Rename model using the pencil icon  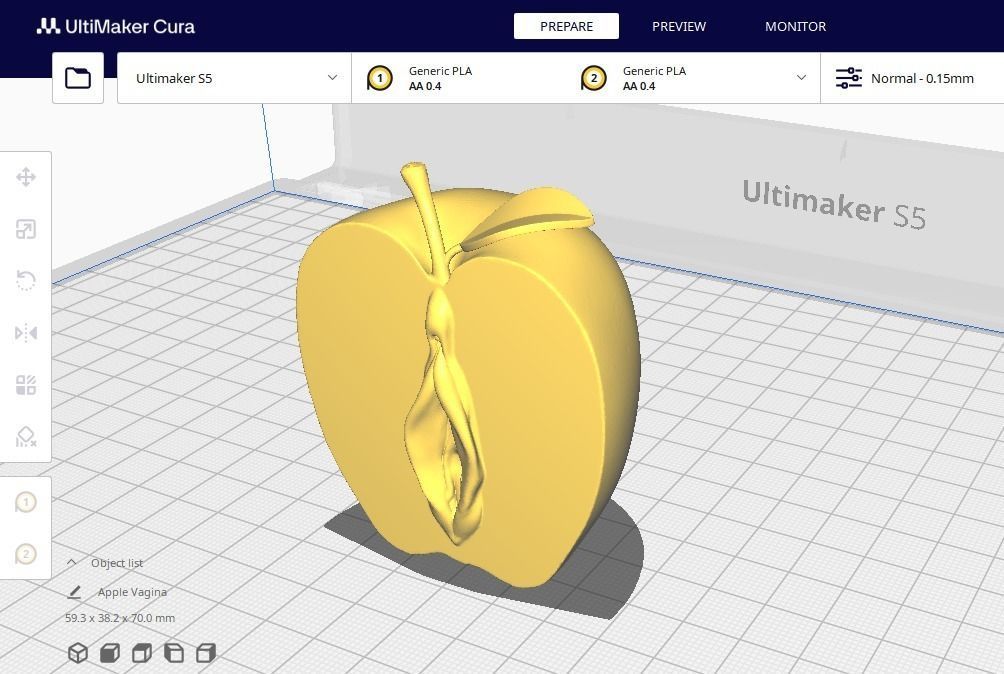[74, 593]
